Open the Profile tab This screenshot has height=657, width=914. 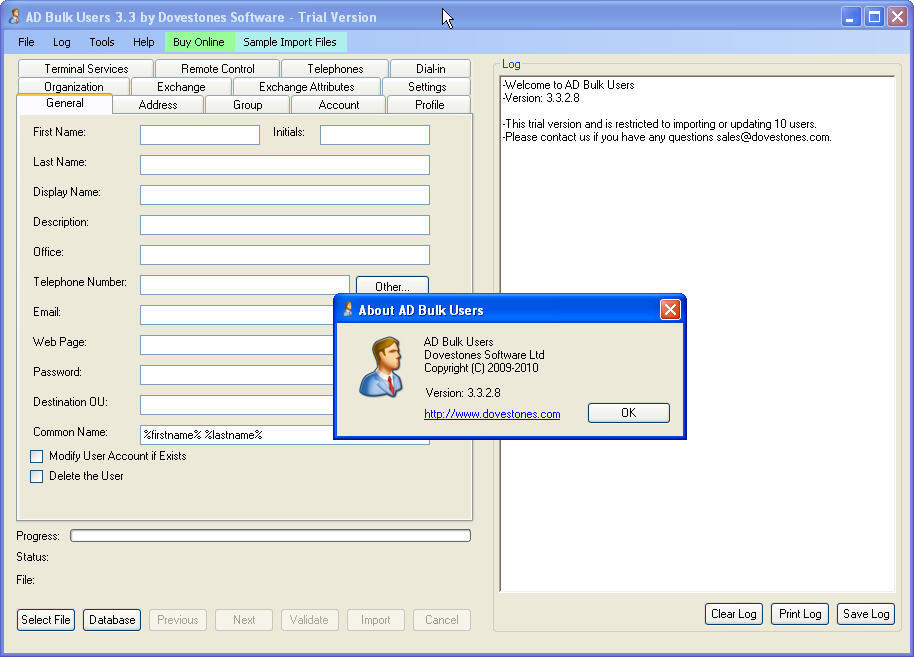coord(430,105)
